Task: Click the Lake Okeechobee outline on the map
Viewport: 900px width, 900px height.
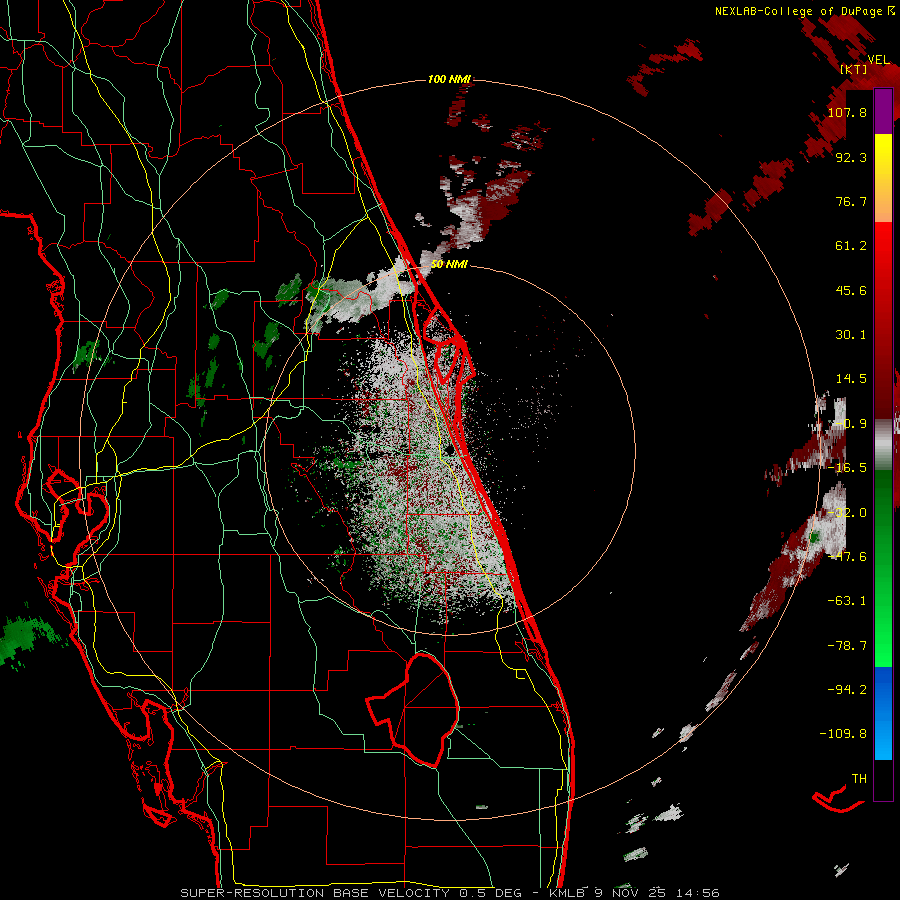Action: (x=413, y=710)
